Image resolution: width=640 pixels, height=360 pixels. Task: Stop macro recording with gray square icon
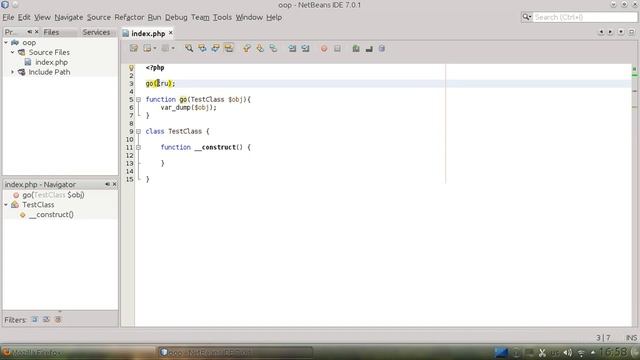pos(337,48)
